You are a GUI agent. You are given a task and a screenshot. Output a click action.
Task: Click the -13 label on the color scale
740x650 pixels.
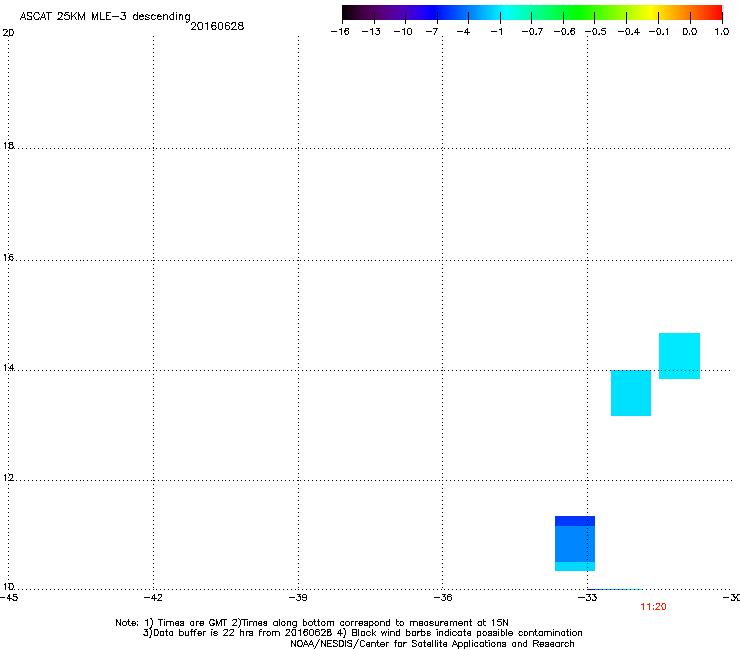tap(371, 32)
